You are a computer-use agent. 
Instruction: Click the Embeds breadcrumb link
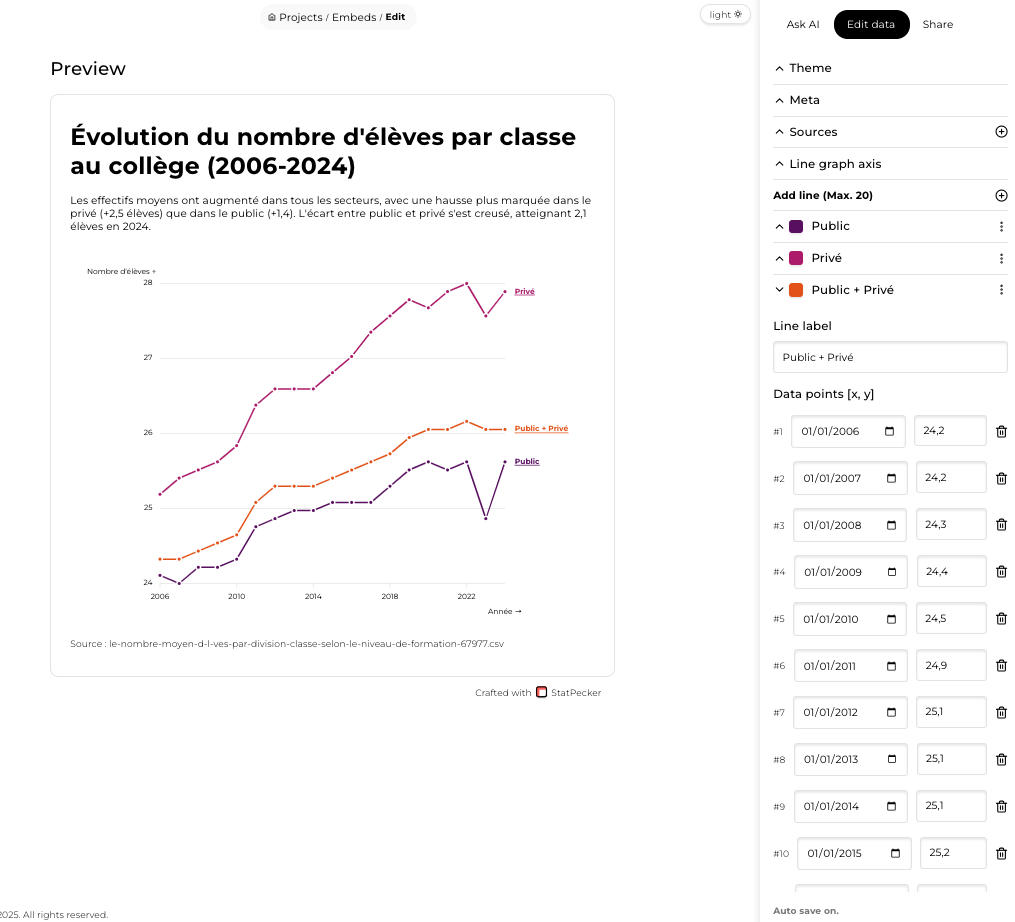354,17
